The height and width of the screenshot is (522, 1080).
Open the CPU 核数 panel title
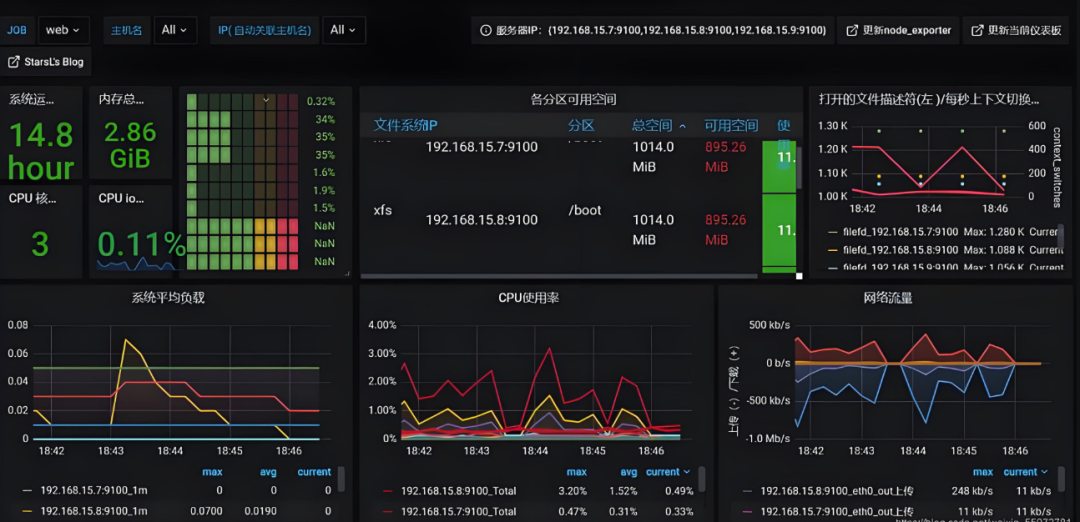point(32,198)
